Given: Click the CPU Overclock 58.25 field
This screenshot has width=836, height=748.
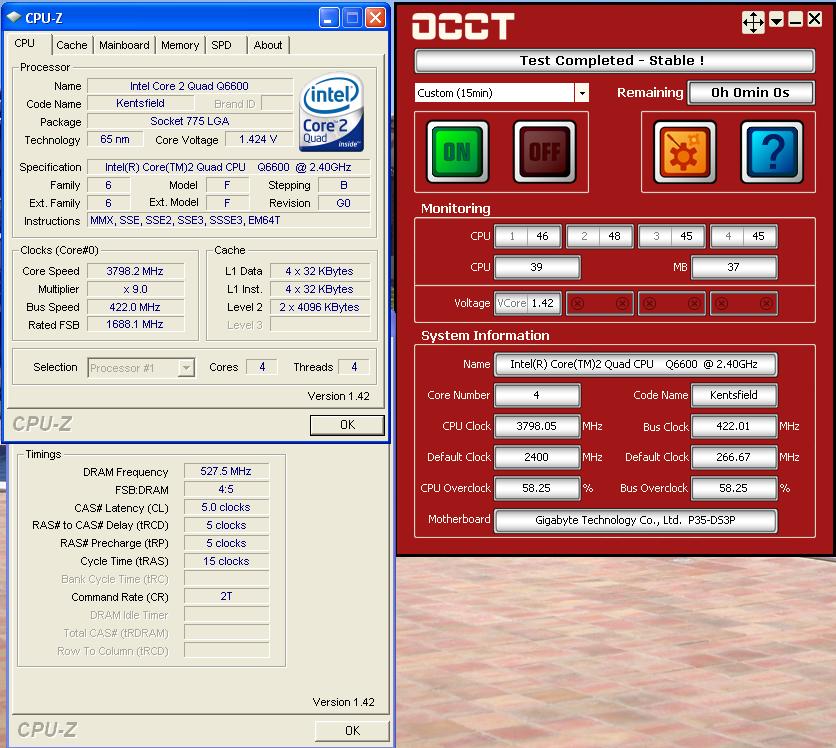Looking at the screenshot, I should pos(537,488).
